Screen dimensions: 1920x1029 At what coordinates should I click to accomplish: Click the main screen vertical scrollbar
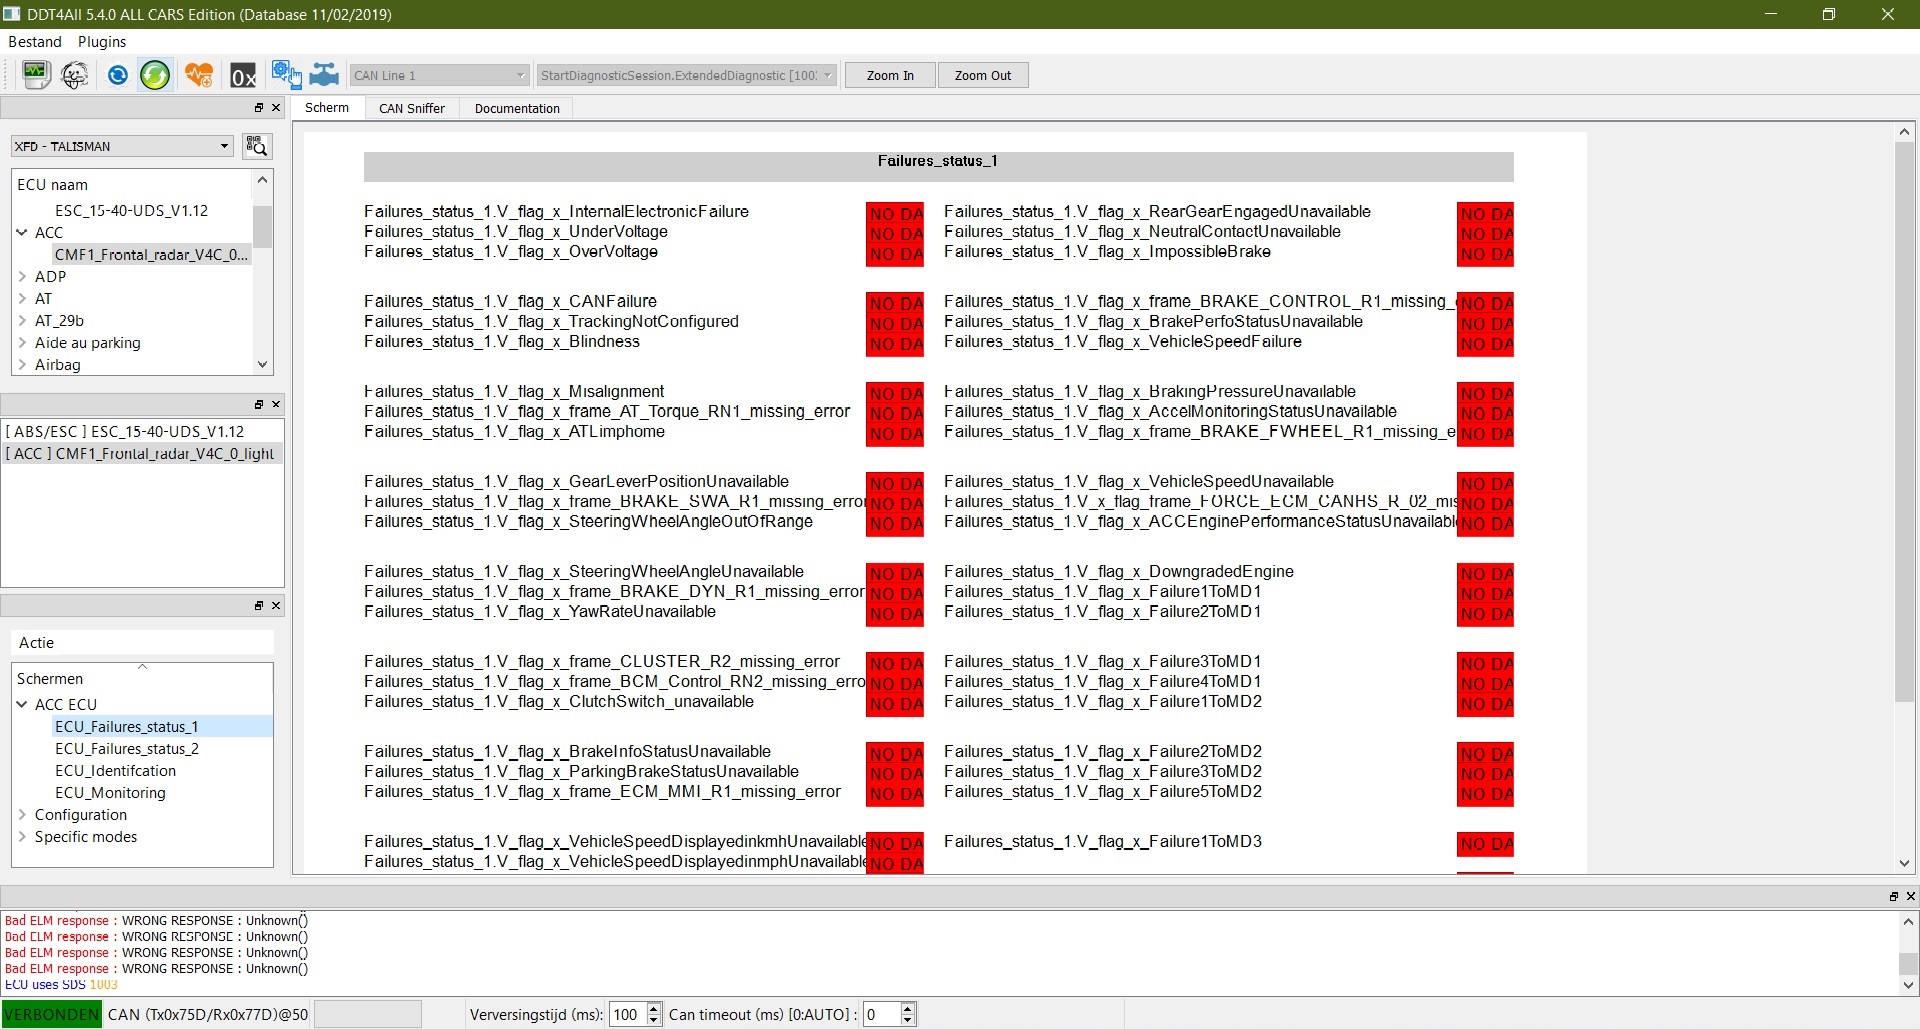tap(1904, 420)
